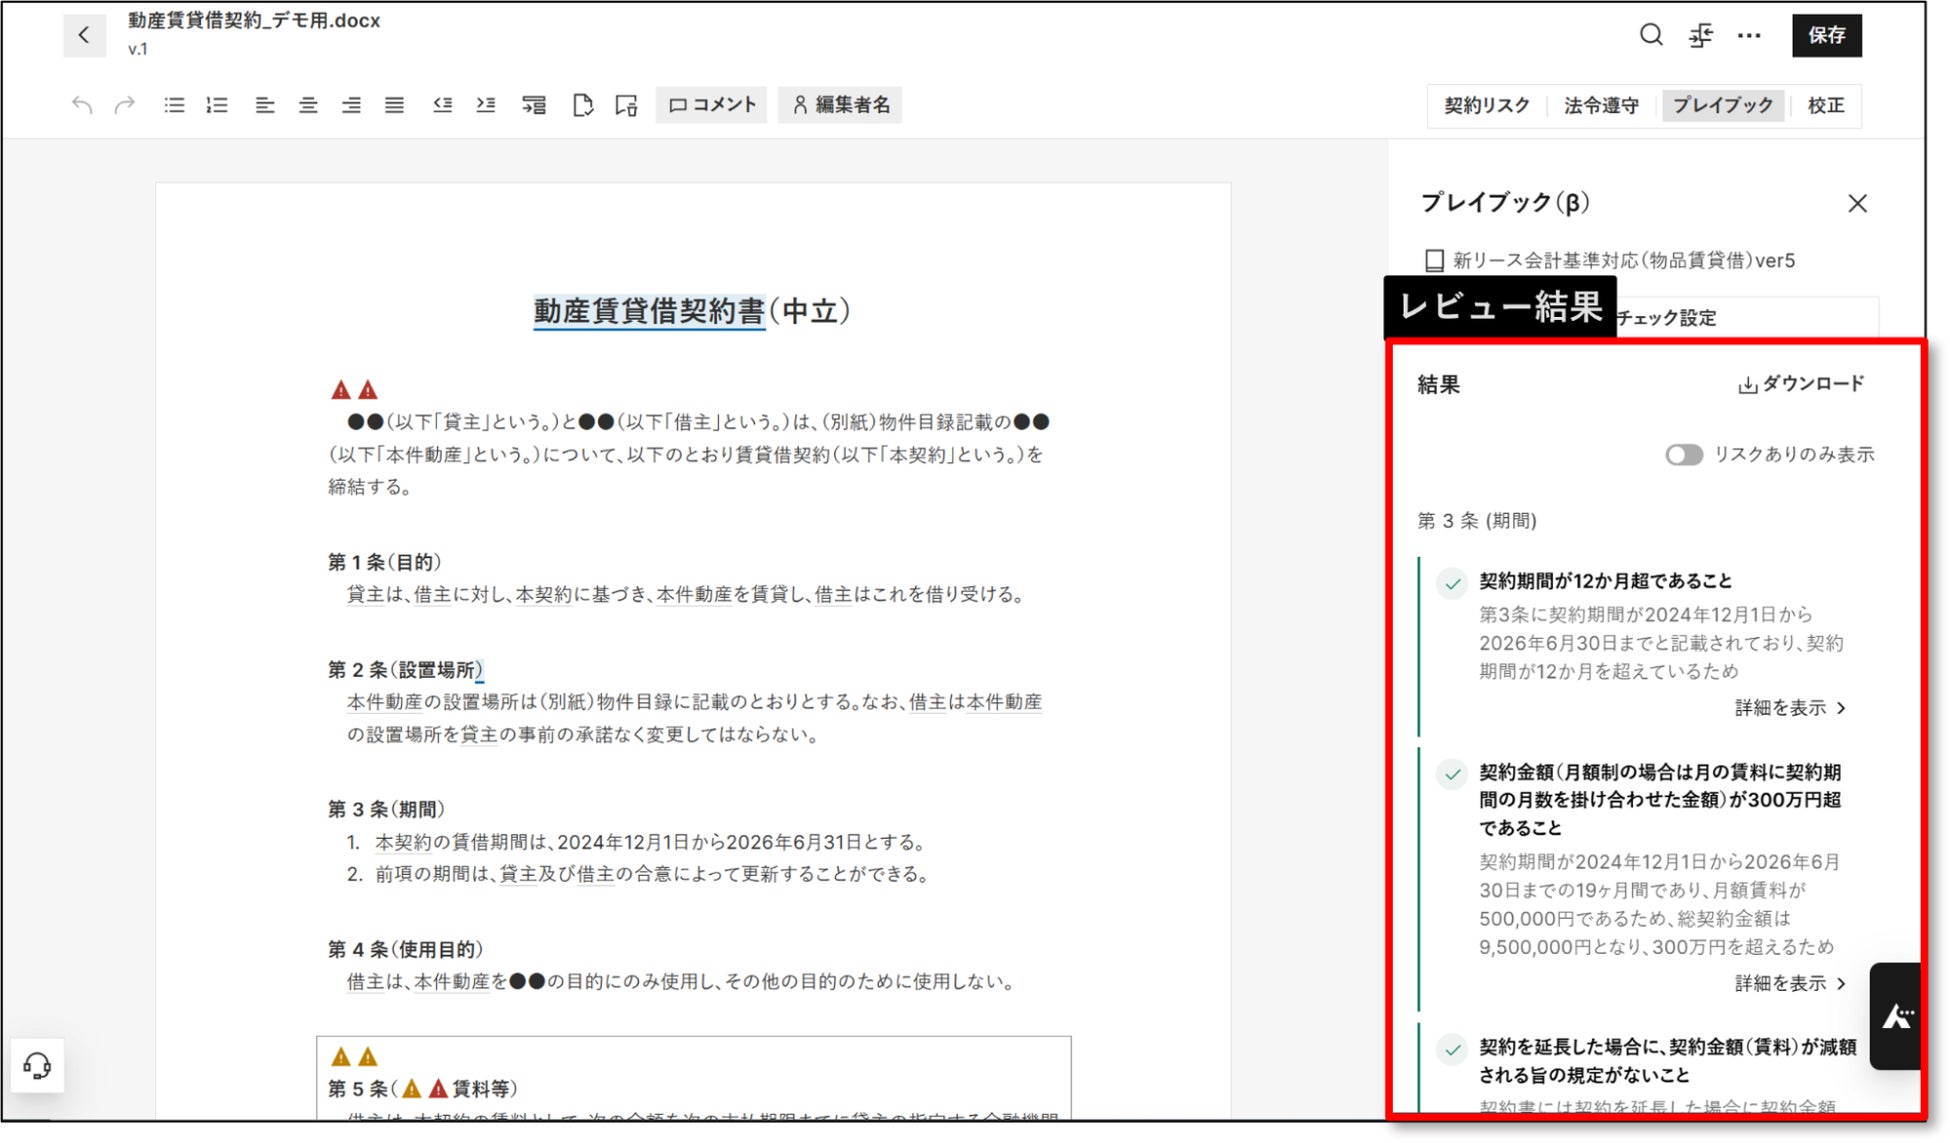The width and height of the screenshot is (1950, 1143).
Task: Click the redo arrow icon
Action: click(x=125, y=105)
